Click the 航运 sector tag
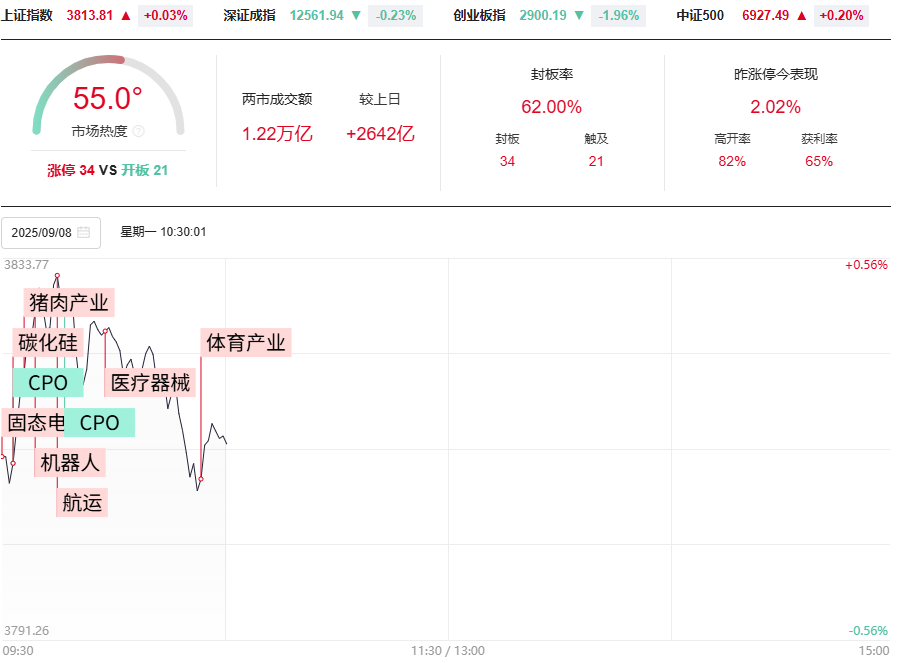This screenshot has width=900, height=663. [x=82, y=503]
